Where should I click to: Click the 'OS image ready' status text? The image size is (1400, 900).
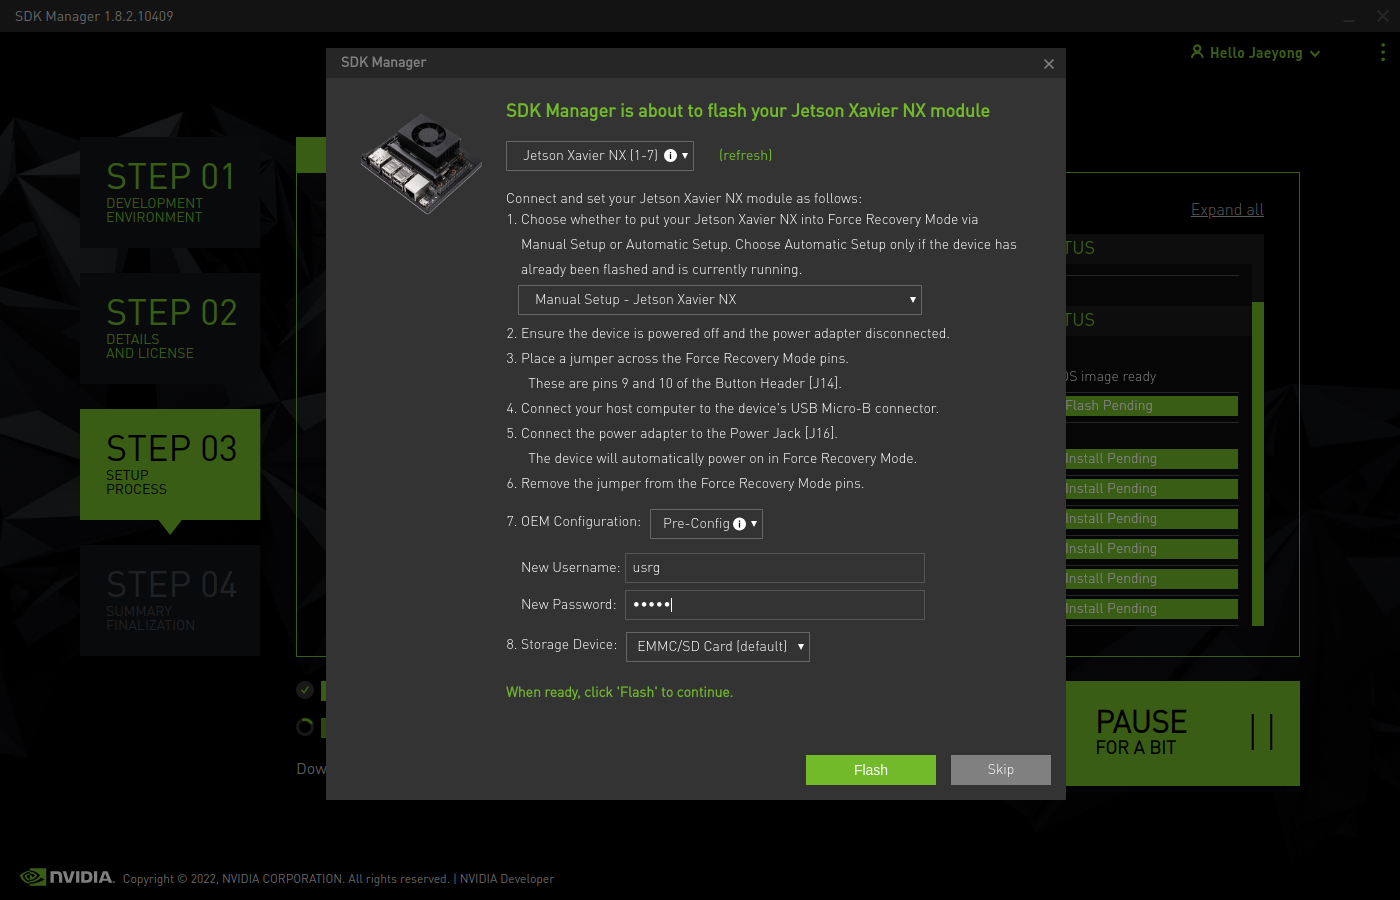[1111, 377]
